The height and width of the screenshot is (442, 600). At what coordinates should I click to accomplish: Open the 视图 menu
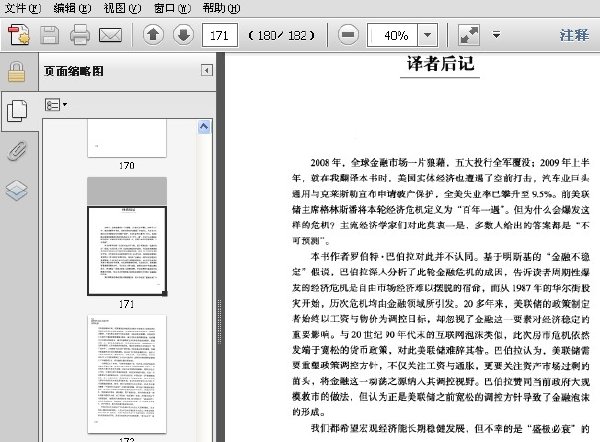[122, 8]
